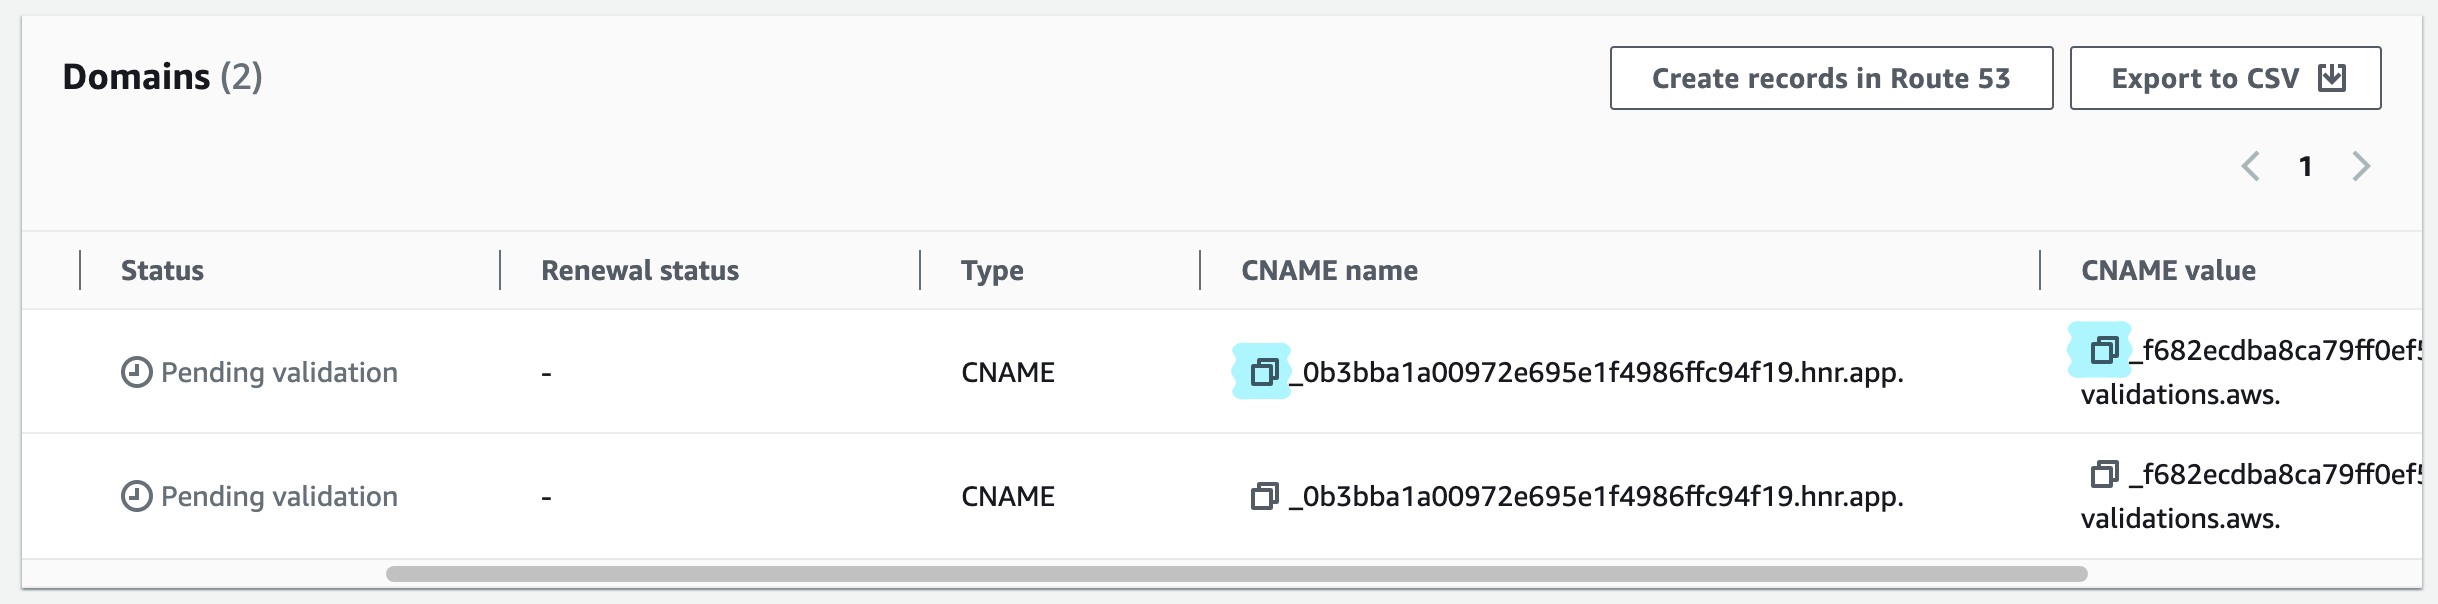2438x604 pixels.
Task: Copy the second row's CNAME name
Action: tap(1264, 496)
